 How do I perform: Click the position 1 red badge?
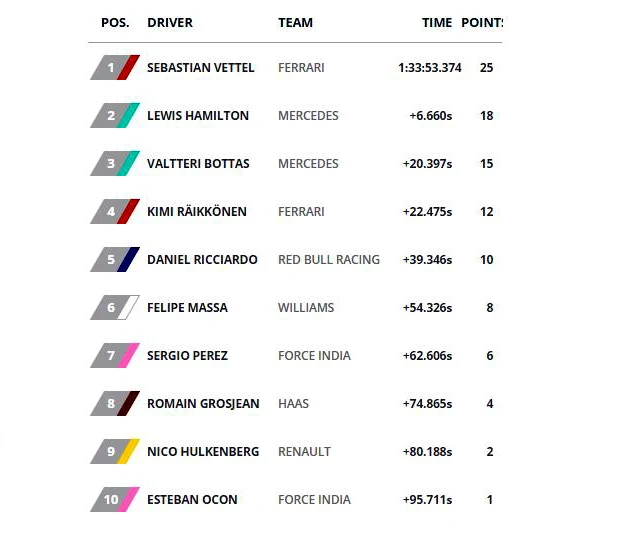tap(114, 68)
